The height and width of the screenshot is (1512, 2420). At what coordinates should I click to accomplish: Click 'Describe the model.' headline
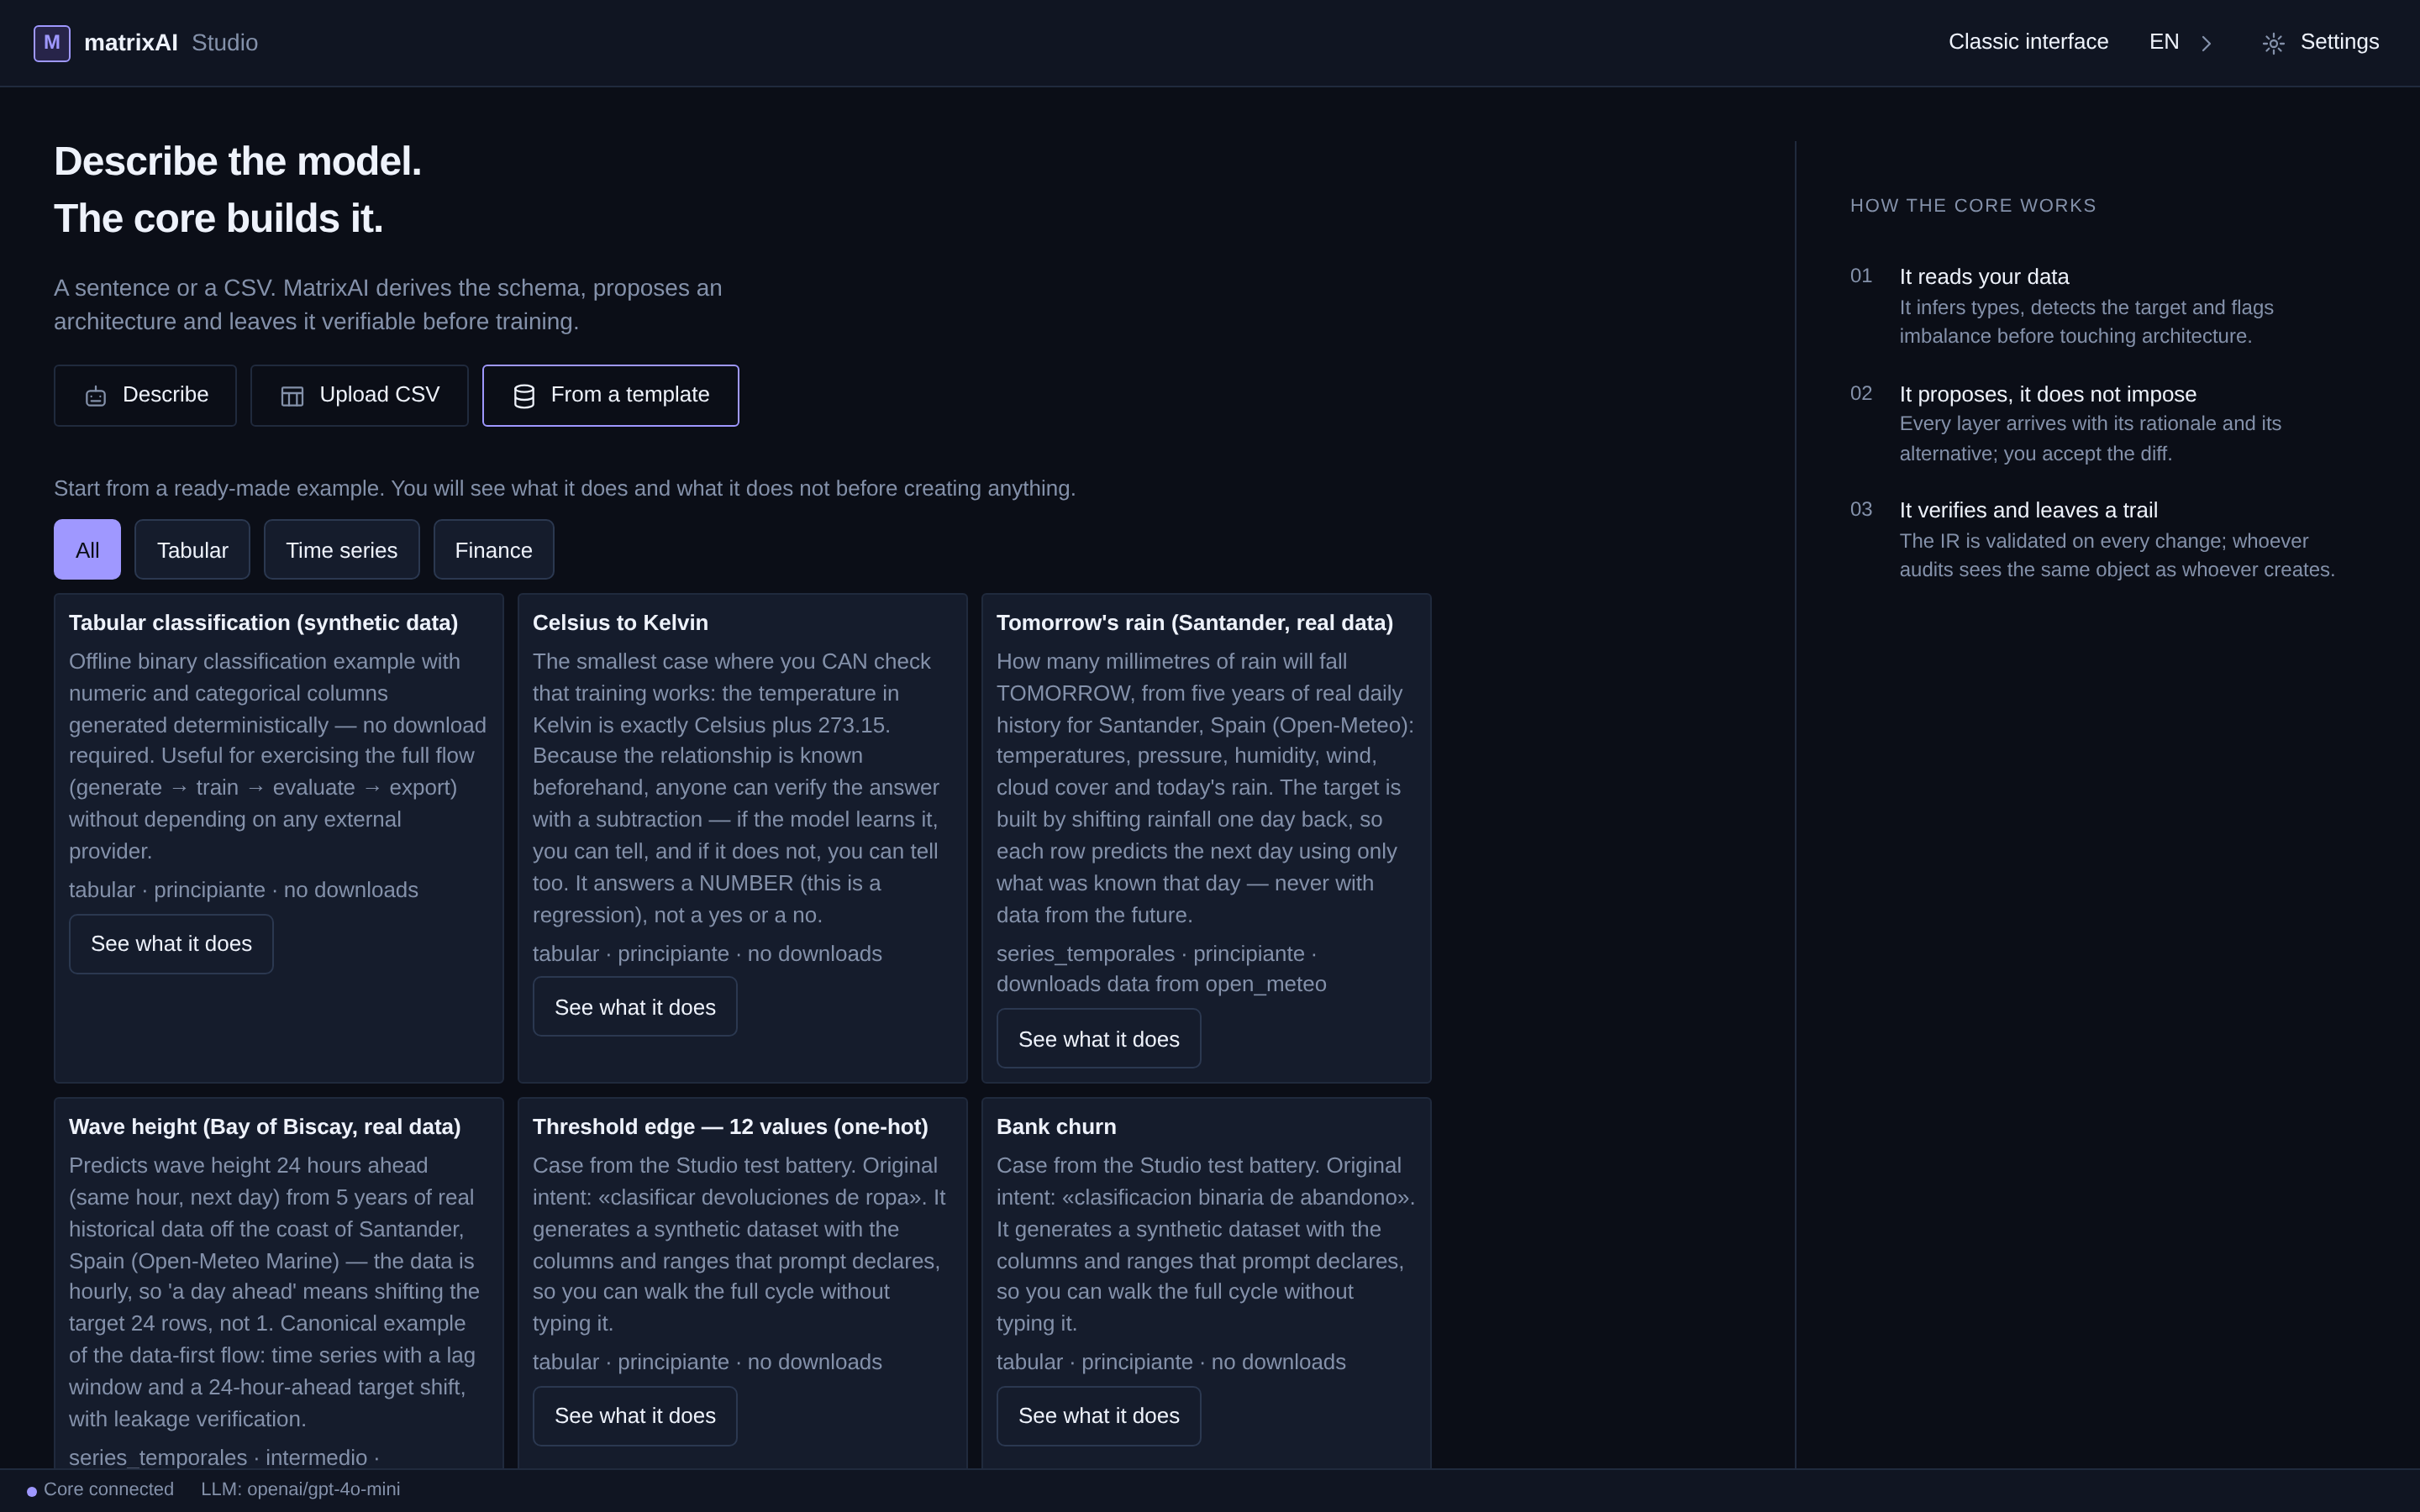(x=238, y=162)
